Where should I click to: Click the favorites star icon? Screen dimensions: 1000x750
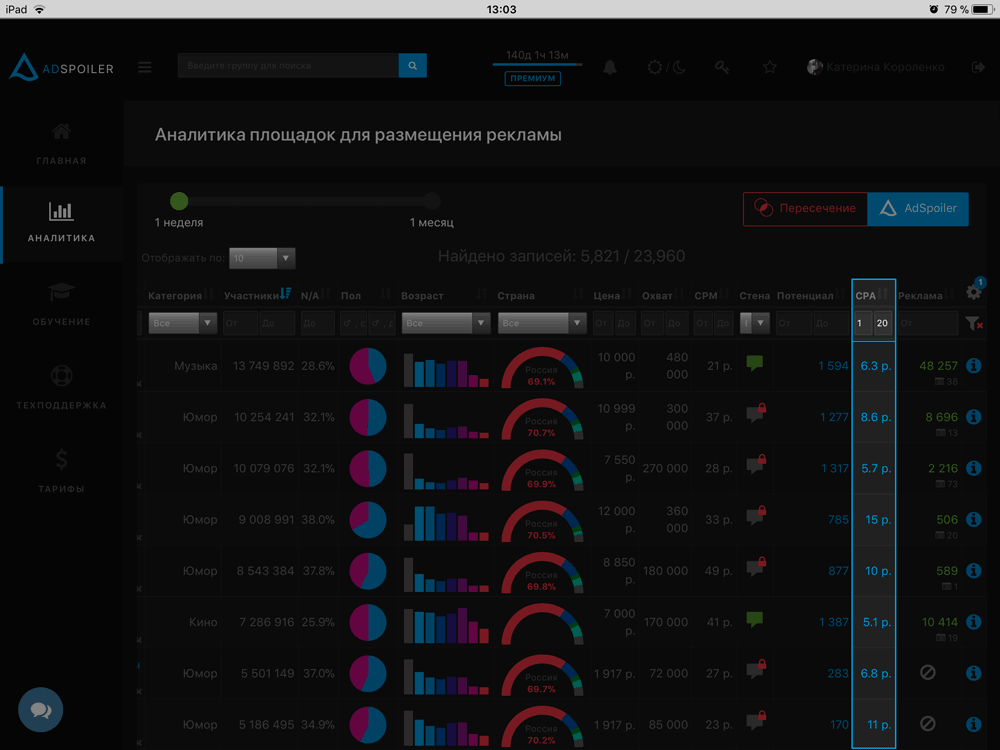click(770, 67)
